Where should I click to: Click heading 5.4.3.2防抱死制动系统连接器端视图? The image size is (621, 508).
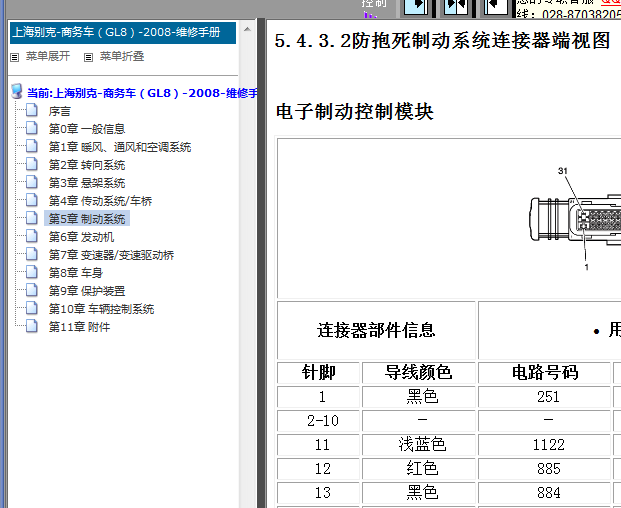[442, 41]
